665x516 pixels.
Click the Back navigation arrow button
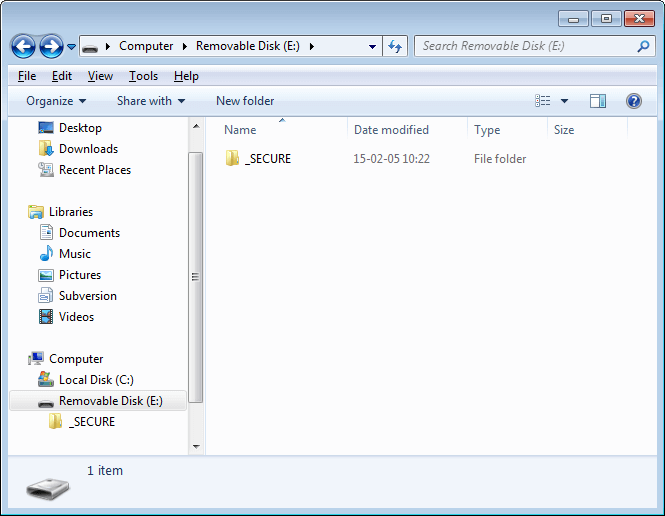[x=24, y=46]
